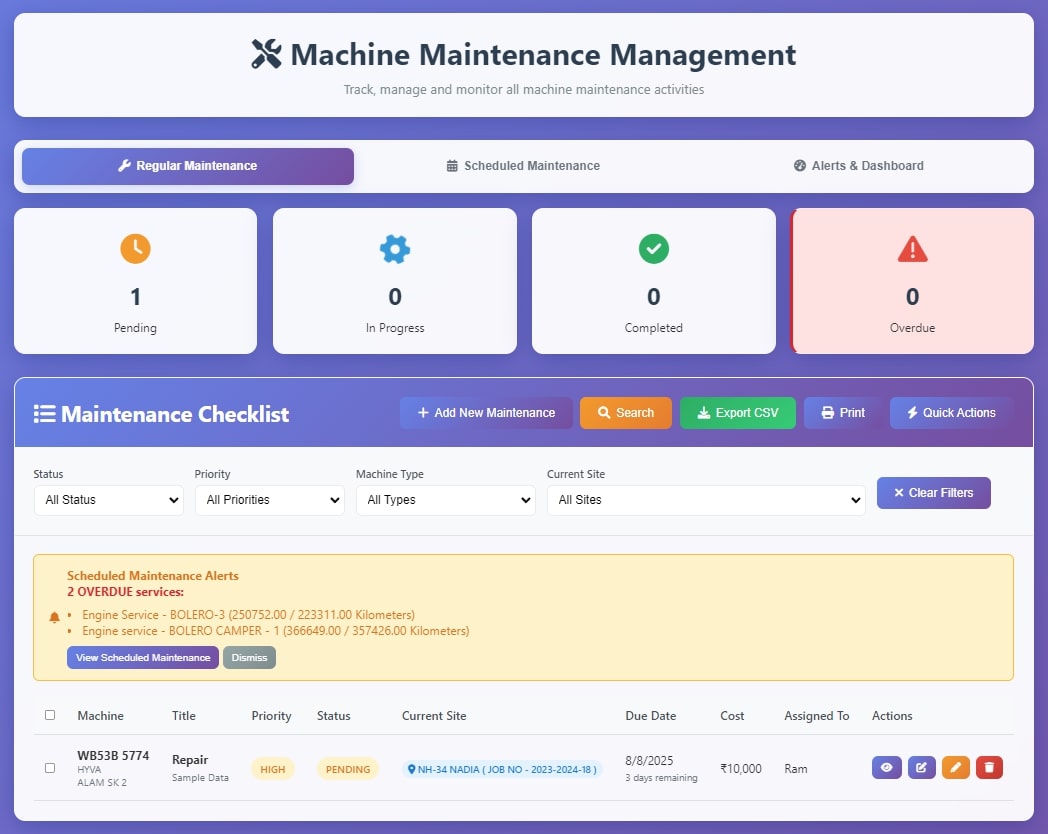This screenshot has height=834, width=1048.
Task: Click the red Overdue warning triangle icon
Action: point(912,249)
